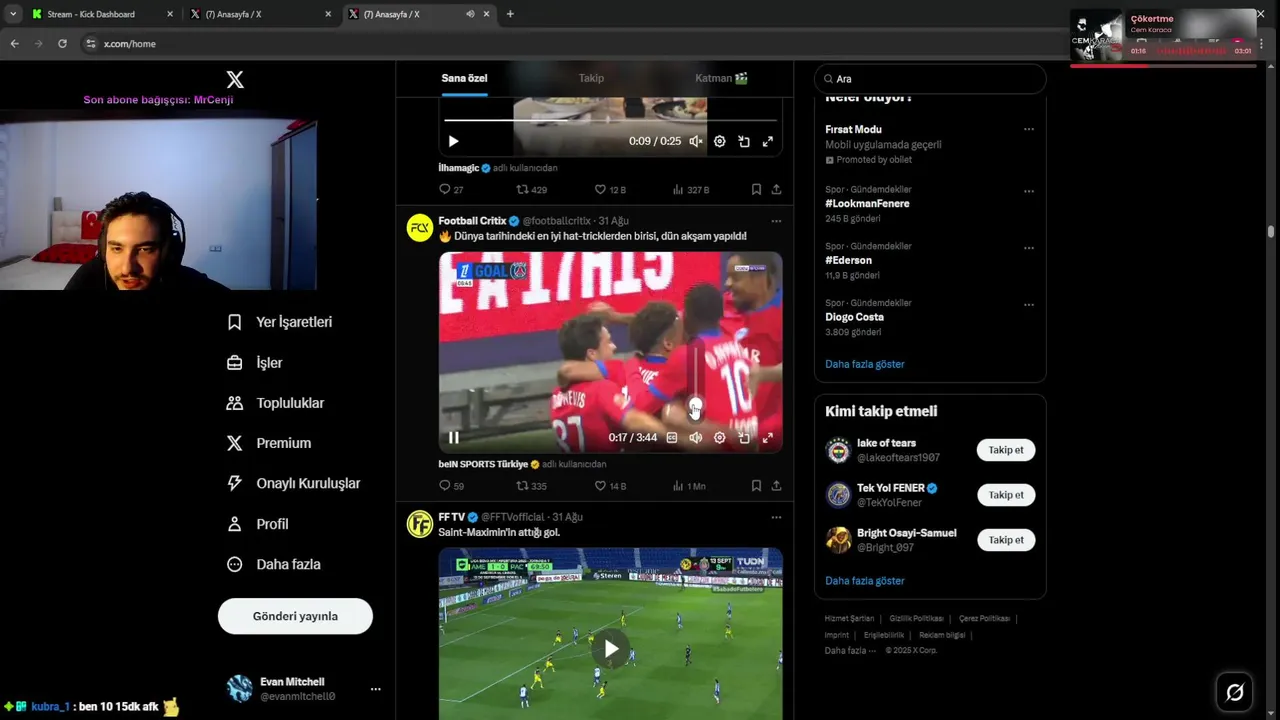Repost Football Critix post with 335 reposts
1280x720 pixels.
point(531,486)
